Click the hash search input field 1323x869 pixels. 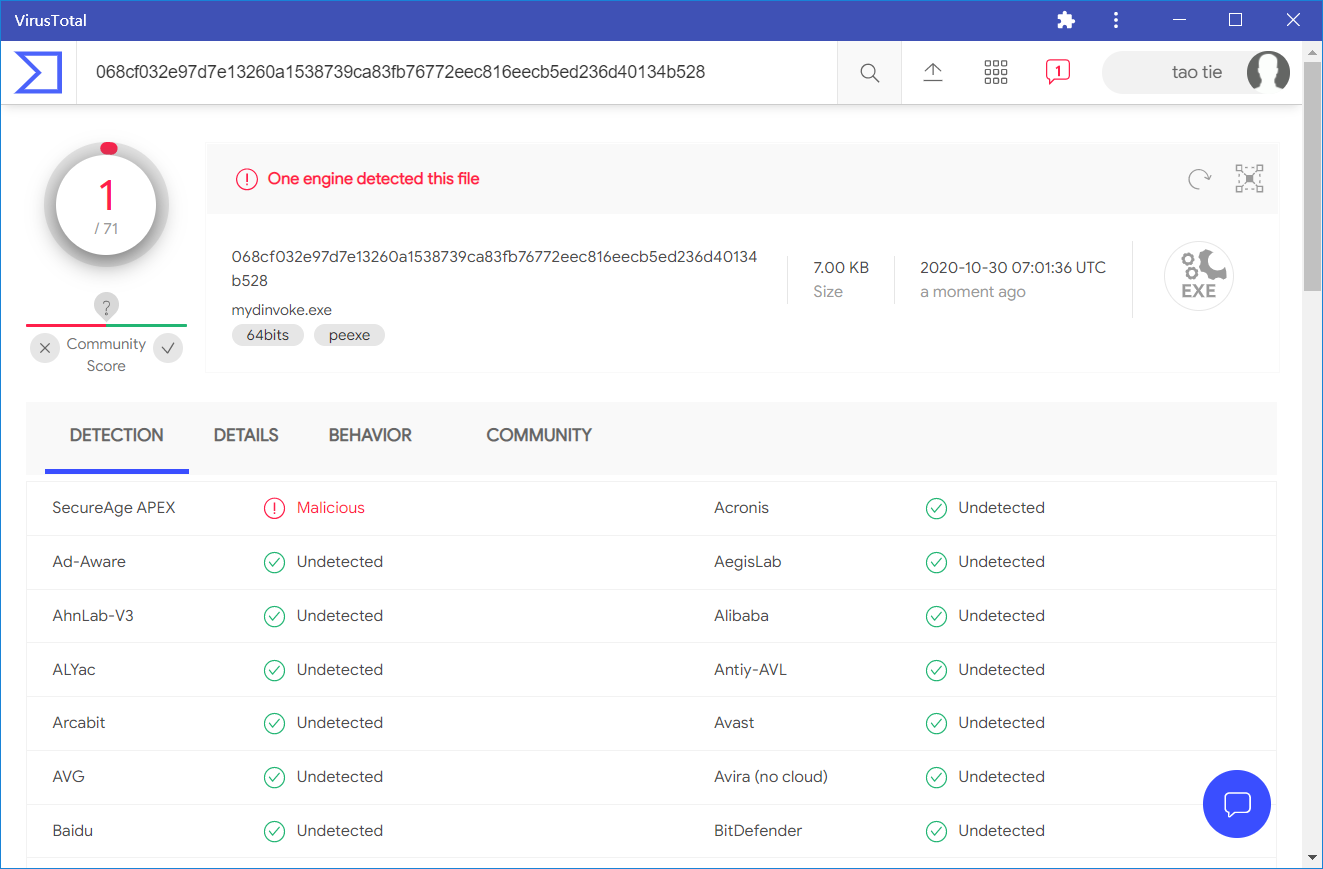(458, 72)
